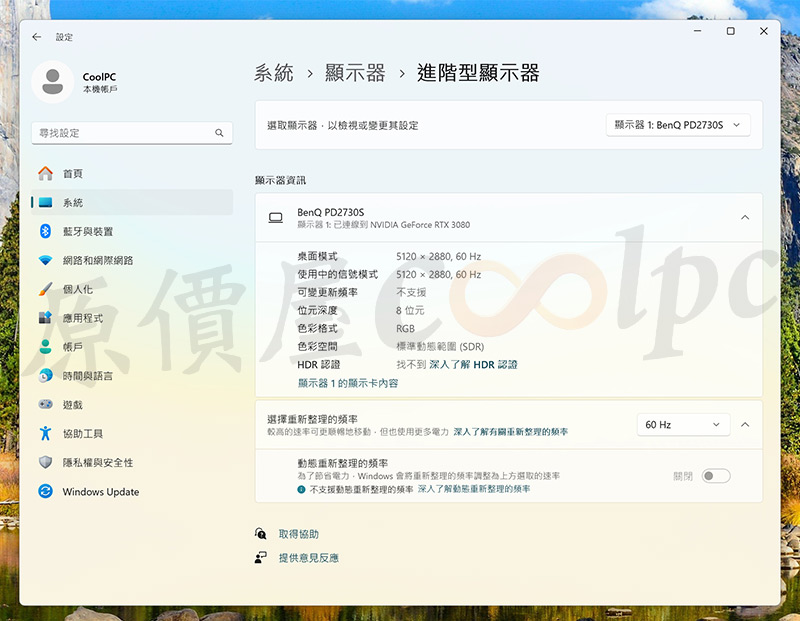Image resolution: width=800 pixels, height=621 pixels.
Task: Click the 位元深度 value 8 位元
Action: (410, 310)
